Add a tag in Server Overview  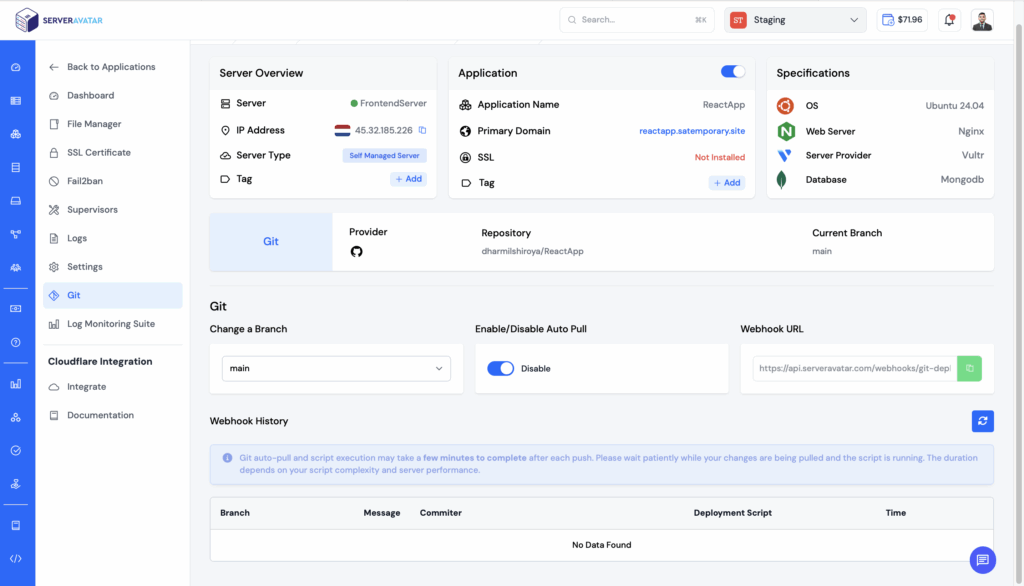click(x=408, y=179)
